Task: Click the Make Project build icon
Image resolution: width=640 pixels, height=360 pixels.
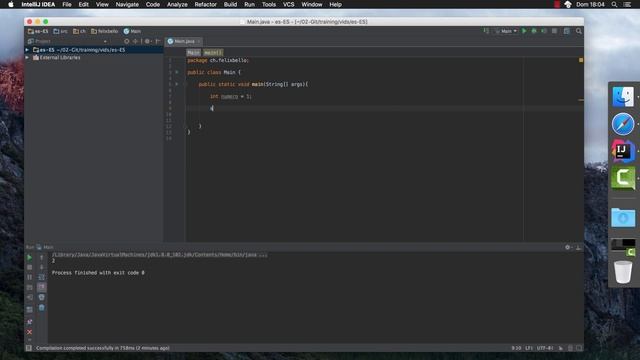Action: [x=486, y=31]
